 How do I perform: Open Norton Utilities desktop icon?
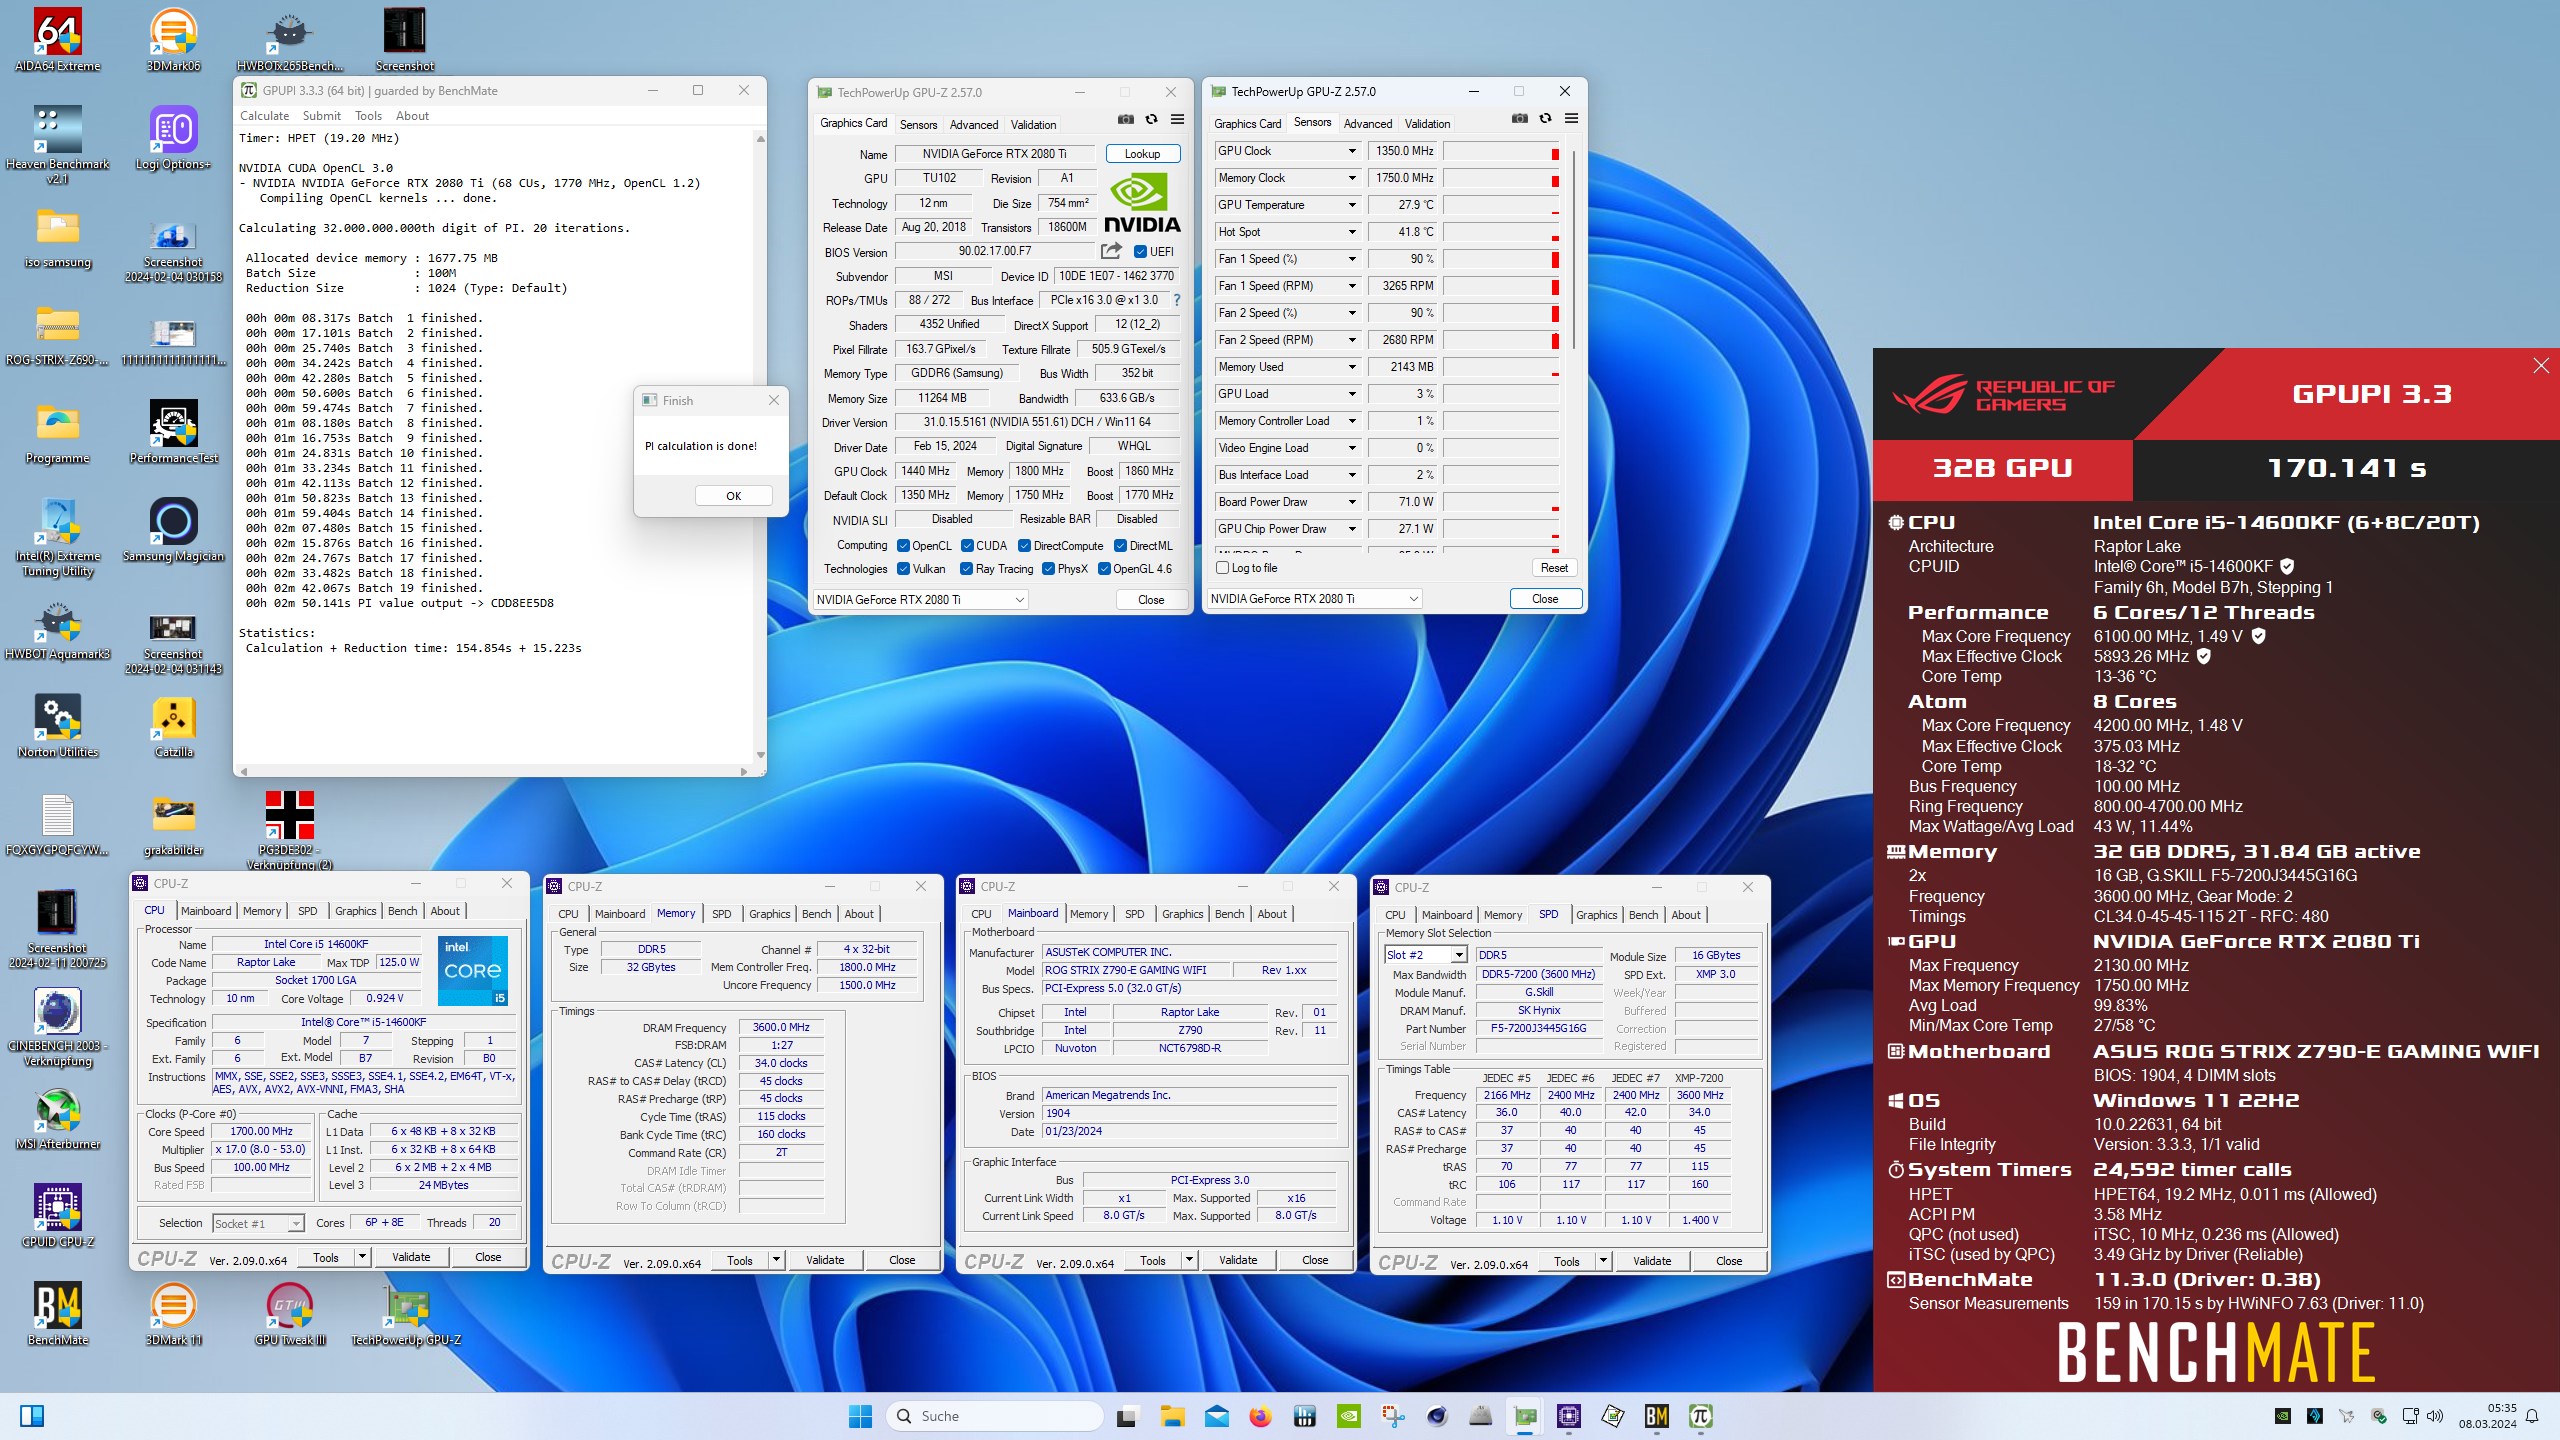click(57, 726)
